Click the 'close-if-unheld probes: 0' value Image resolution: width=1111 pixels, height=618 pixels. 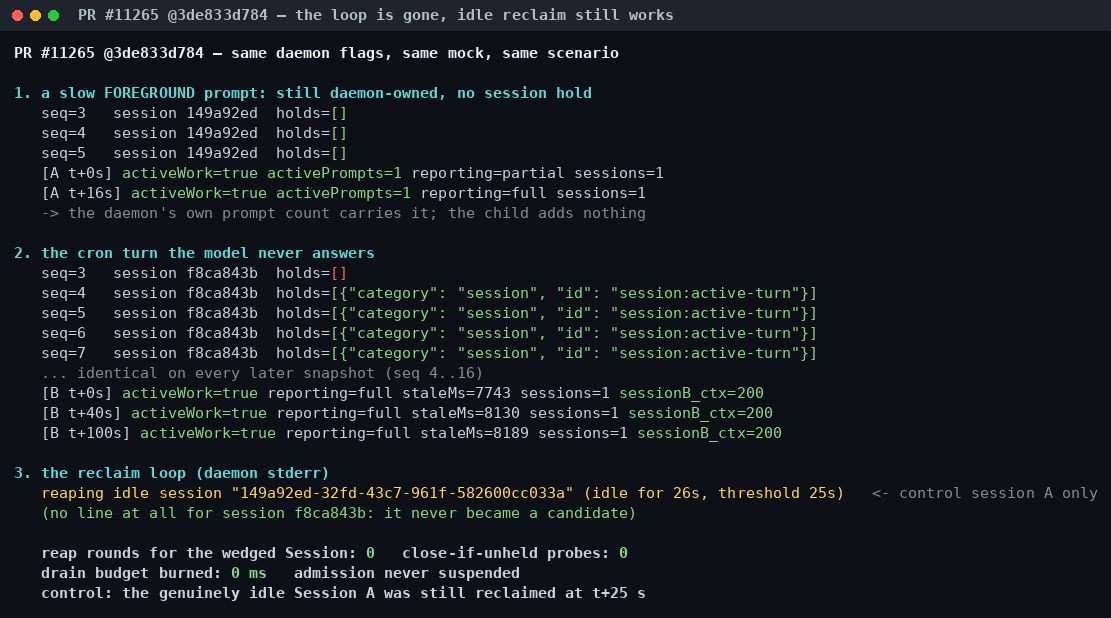tap(515, 553)
